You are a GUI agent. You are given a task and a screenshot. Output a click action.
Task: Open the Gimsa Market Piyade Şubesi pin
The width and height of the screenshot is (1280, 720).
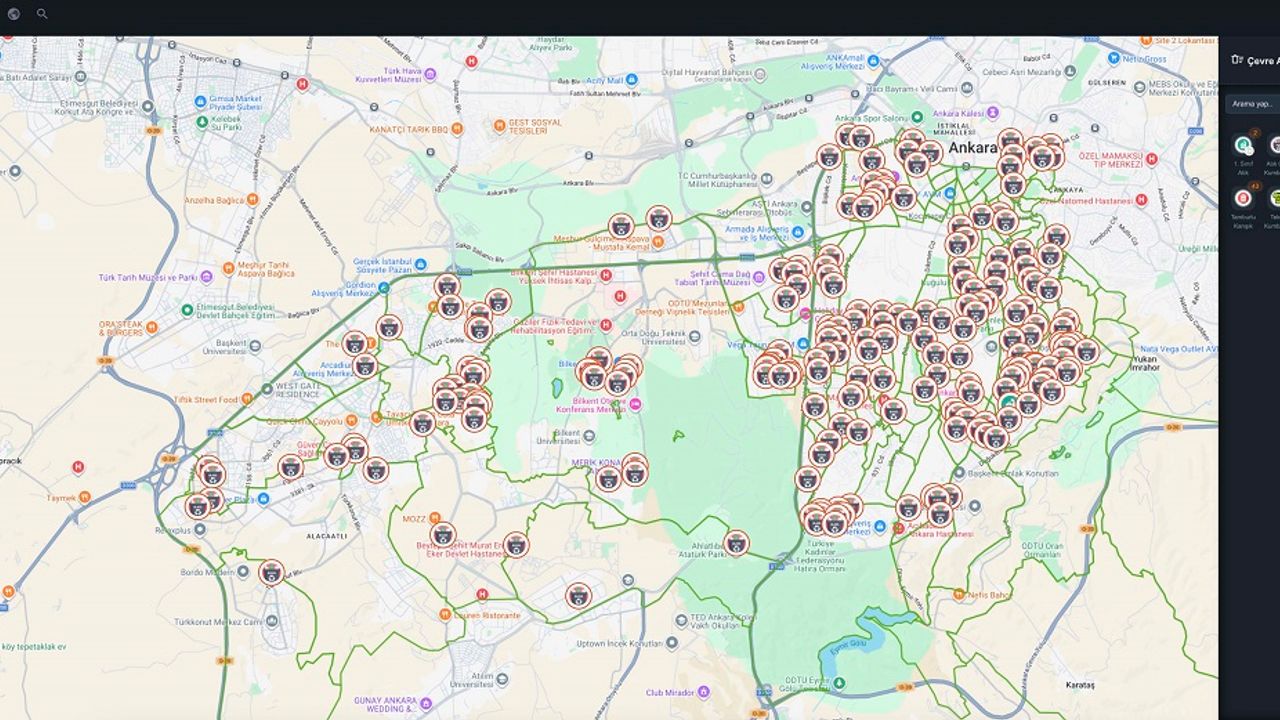point(200,101)
